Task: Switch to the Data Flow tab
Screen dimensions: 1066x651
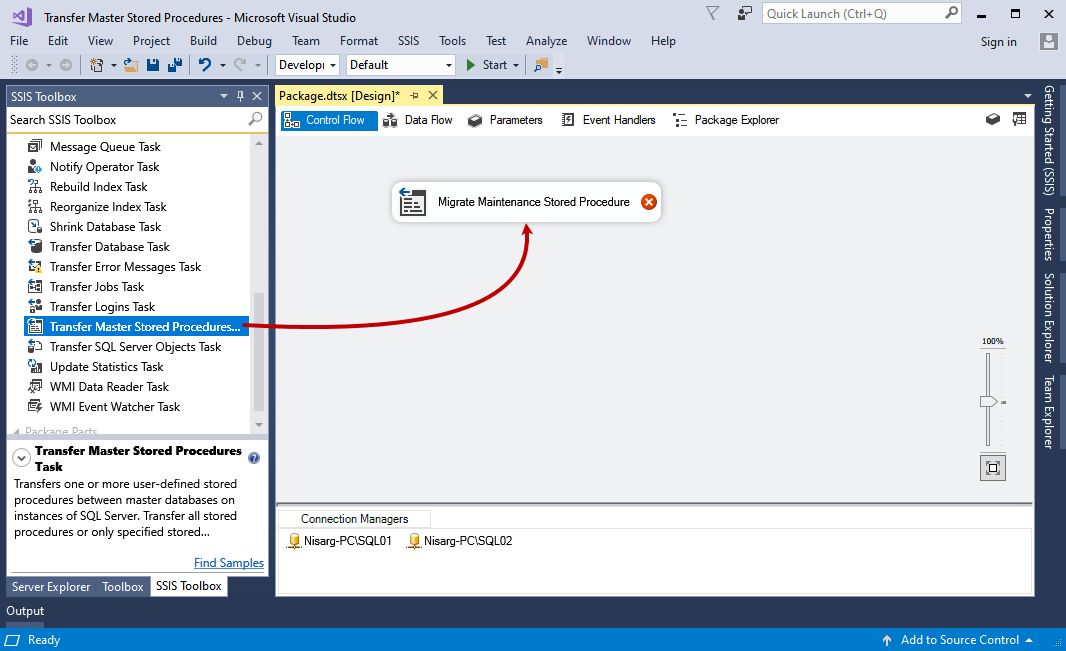Action: point(418,120)
